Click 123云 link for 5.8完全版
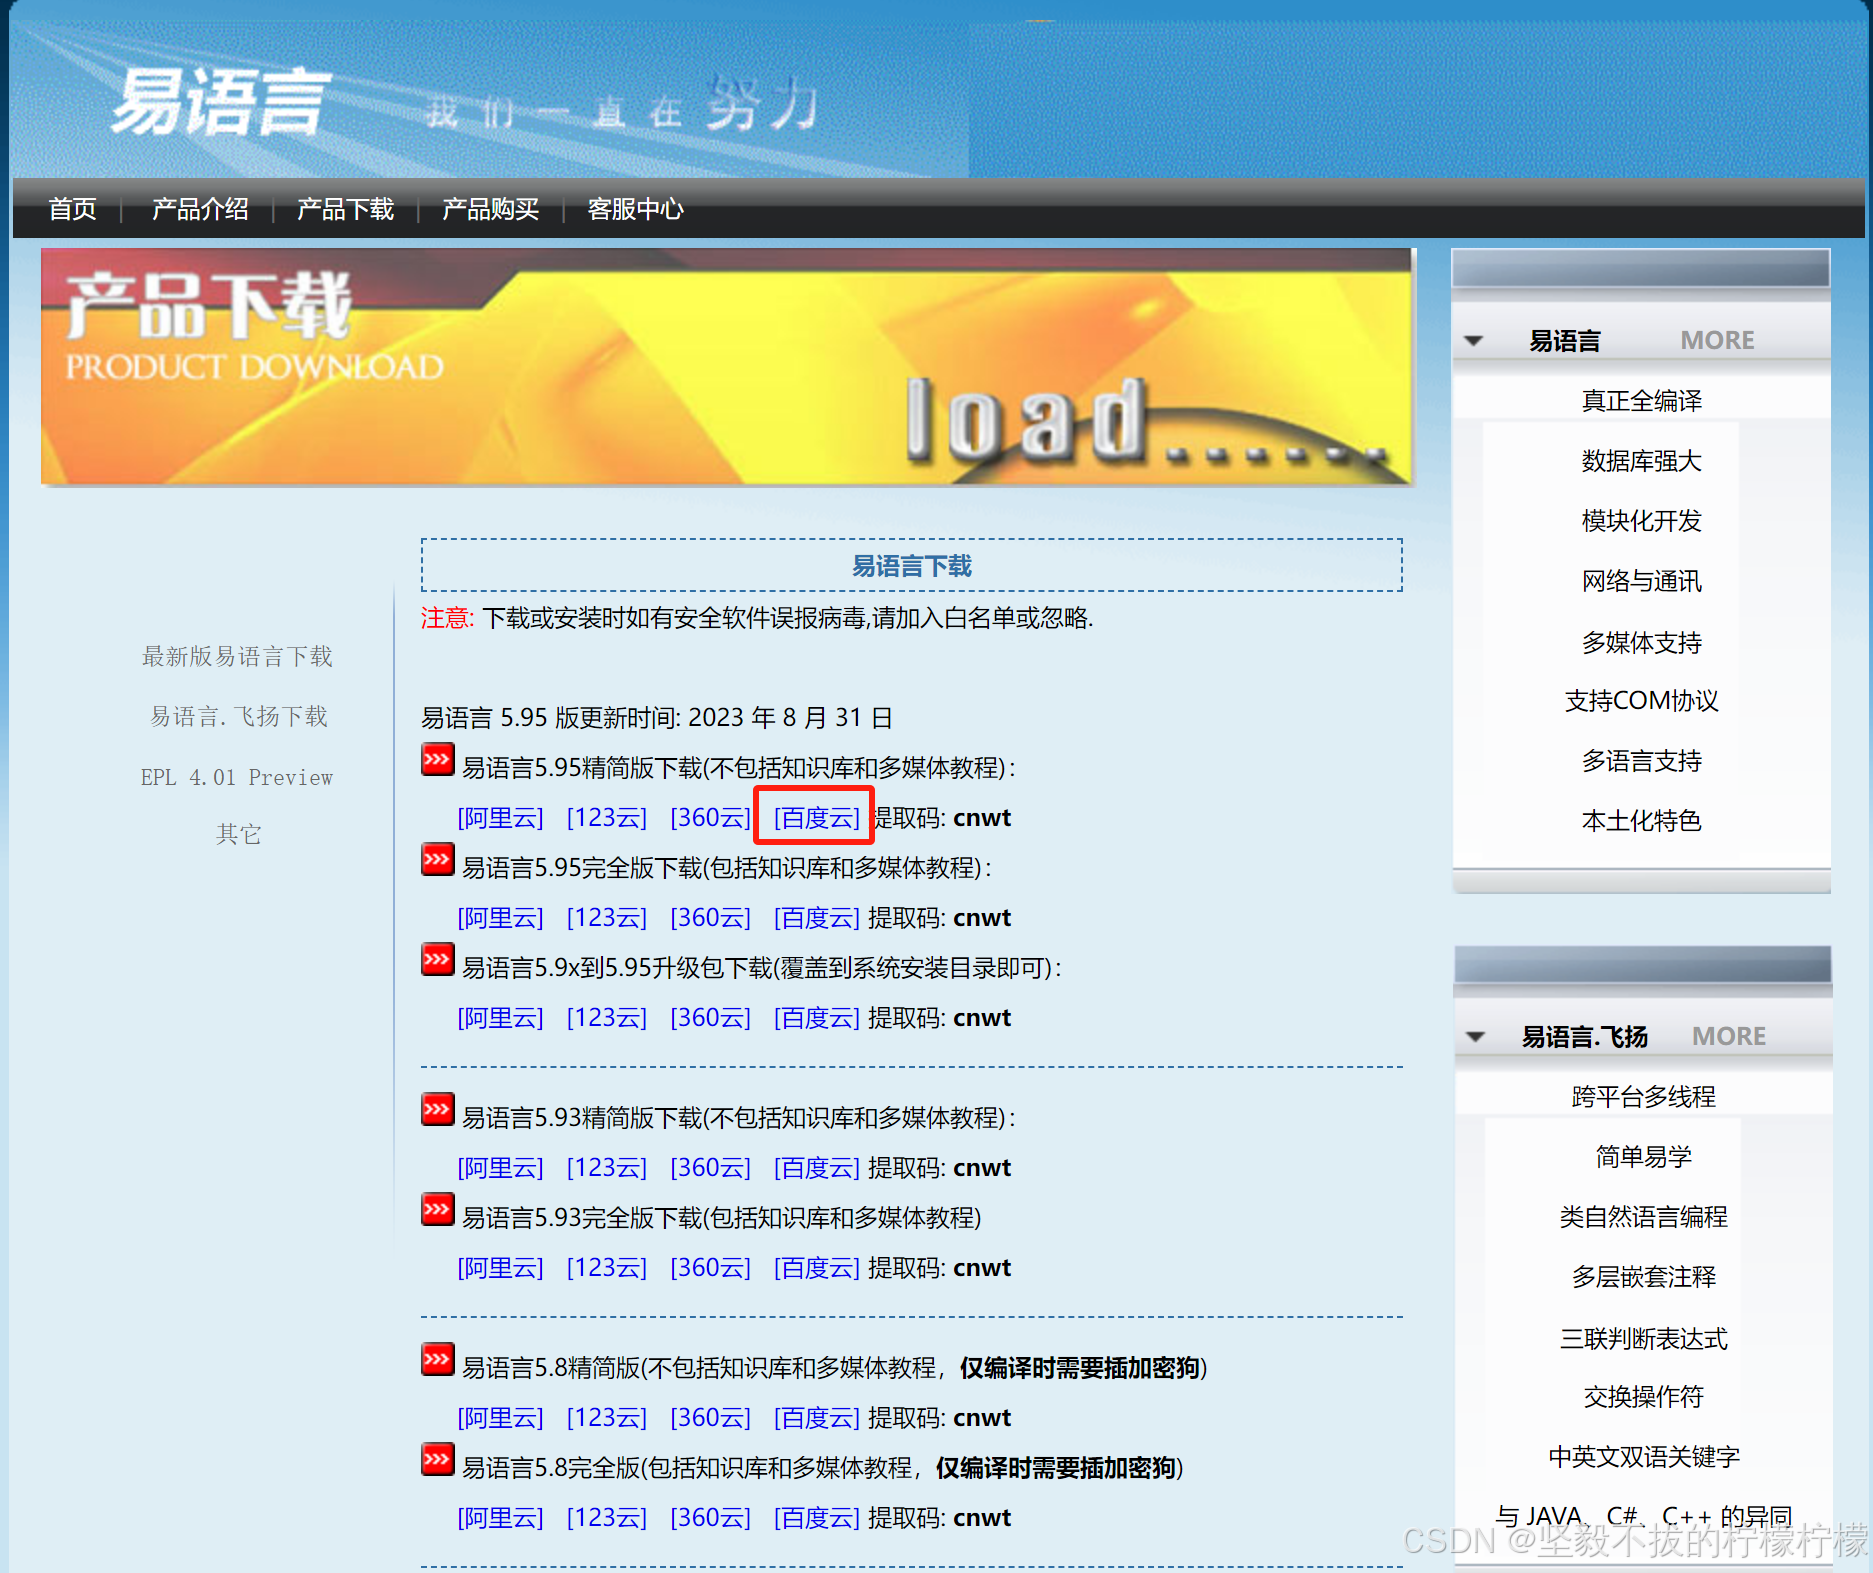 [x=607, y=1518]
